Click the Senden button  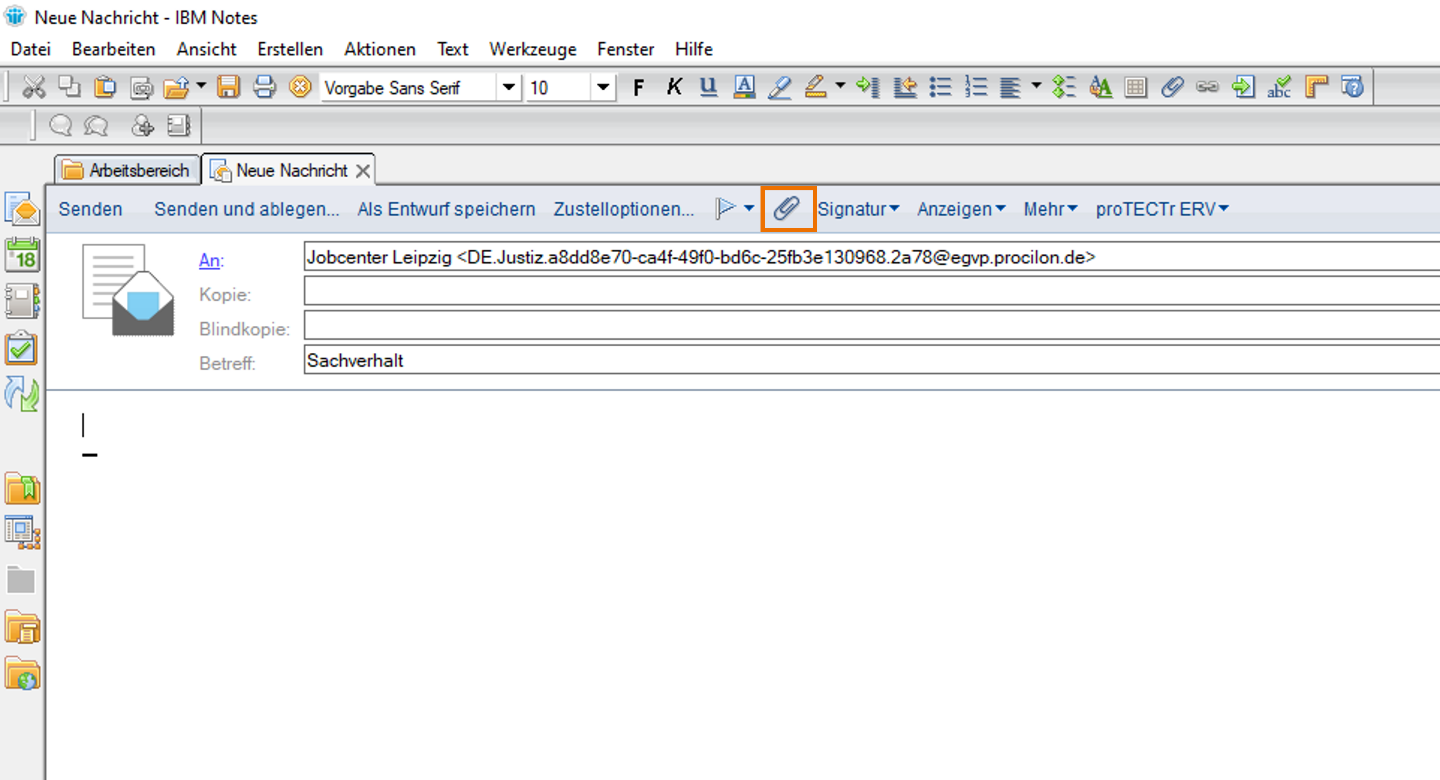point(90,209)
